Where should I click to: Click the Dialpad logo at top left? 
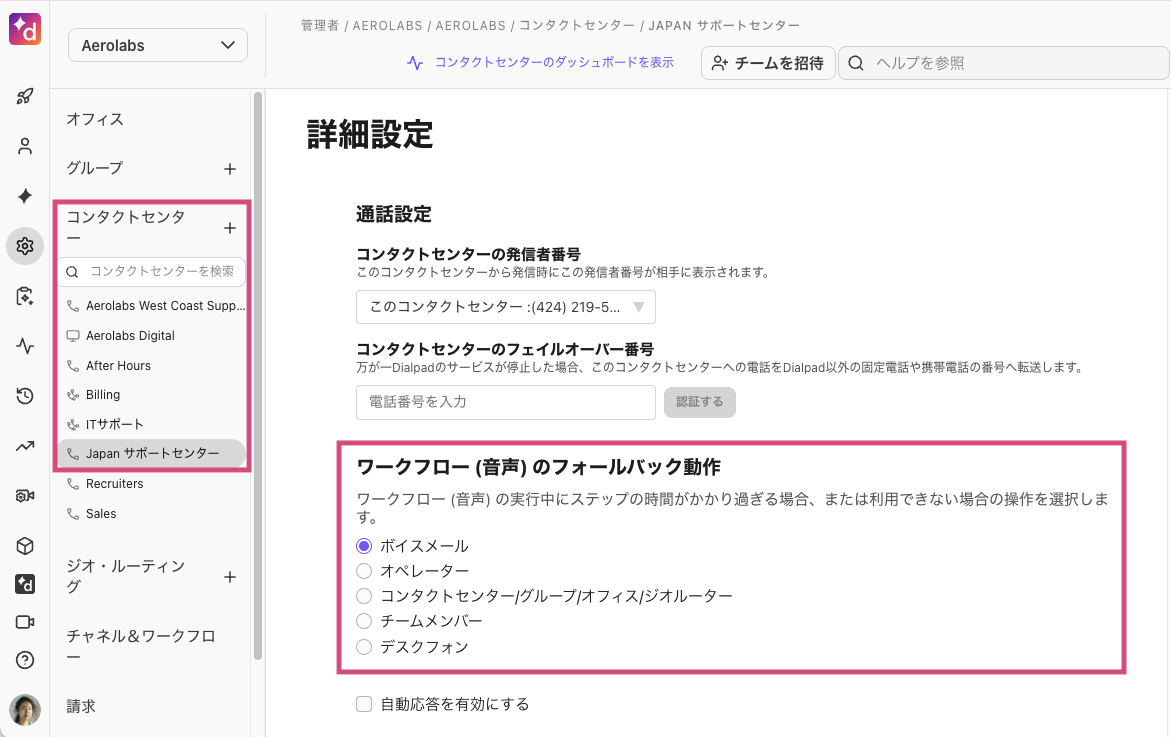pos(24,31)
